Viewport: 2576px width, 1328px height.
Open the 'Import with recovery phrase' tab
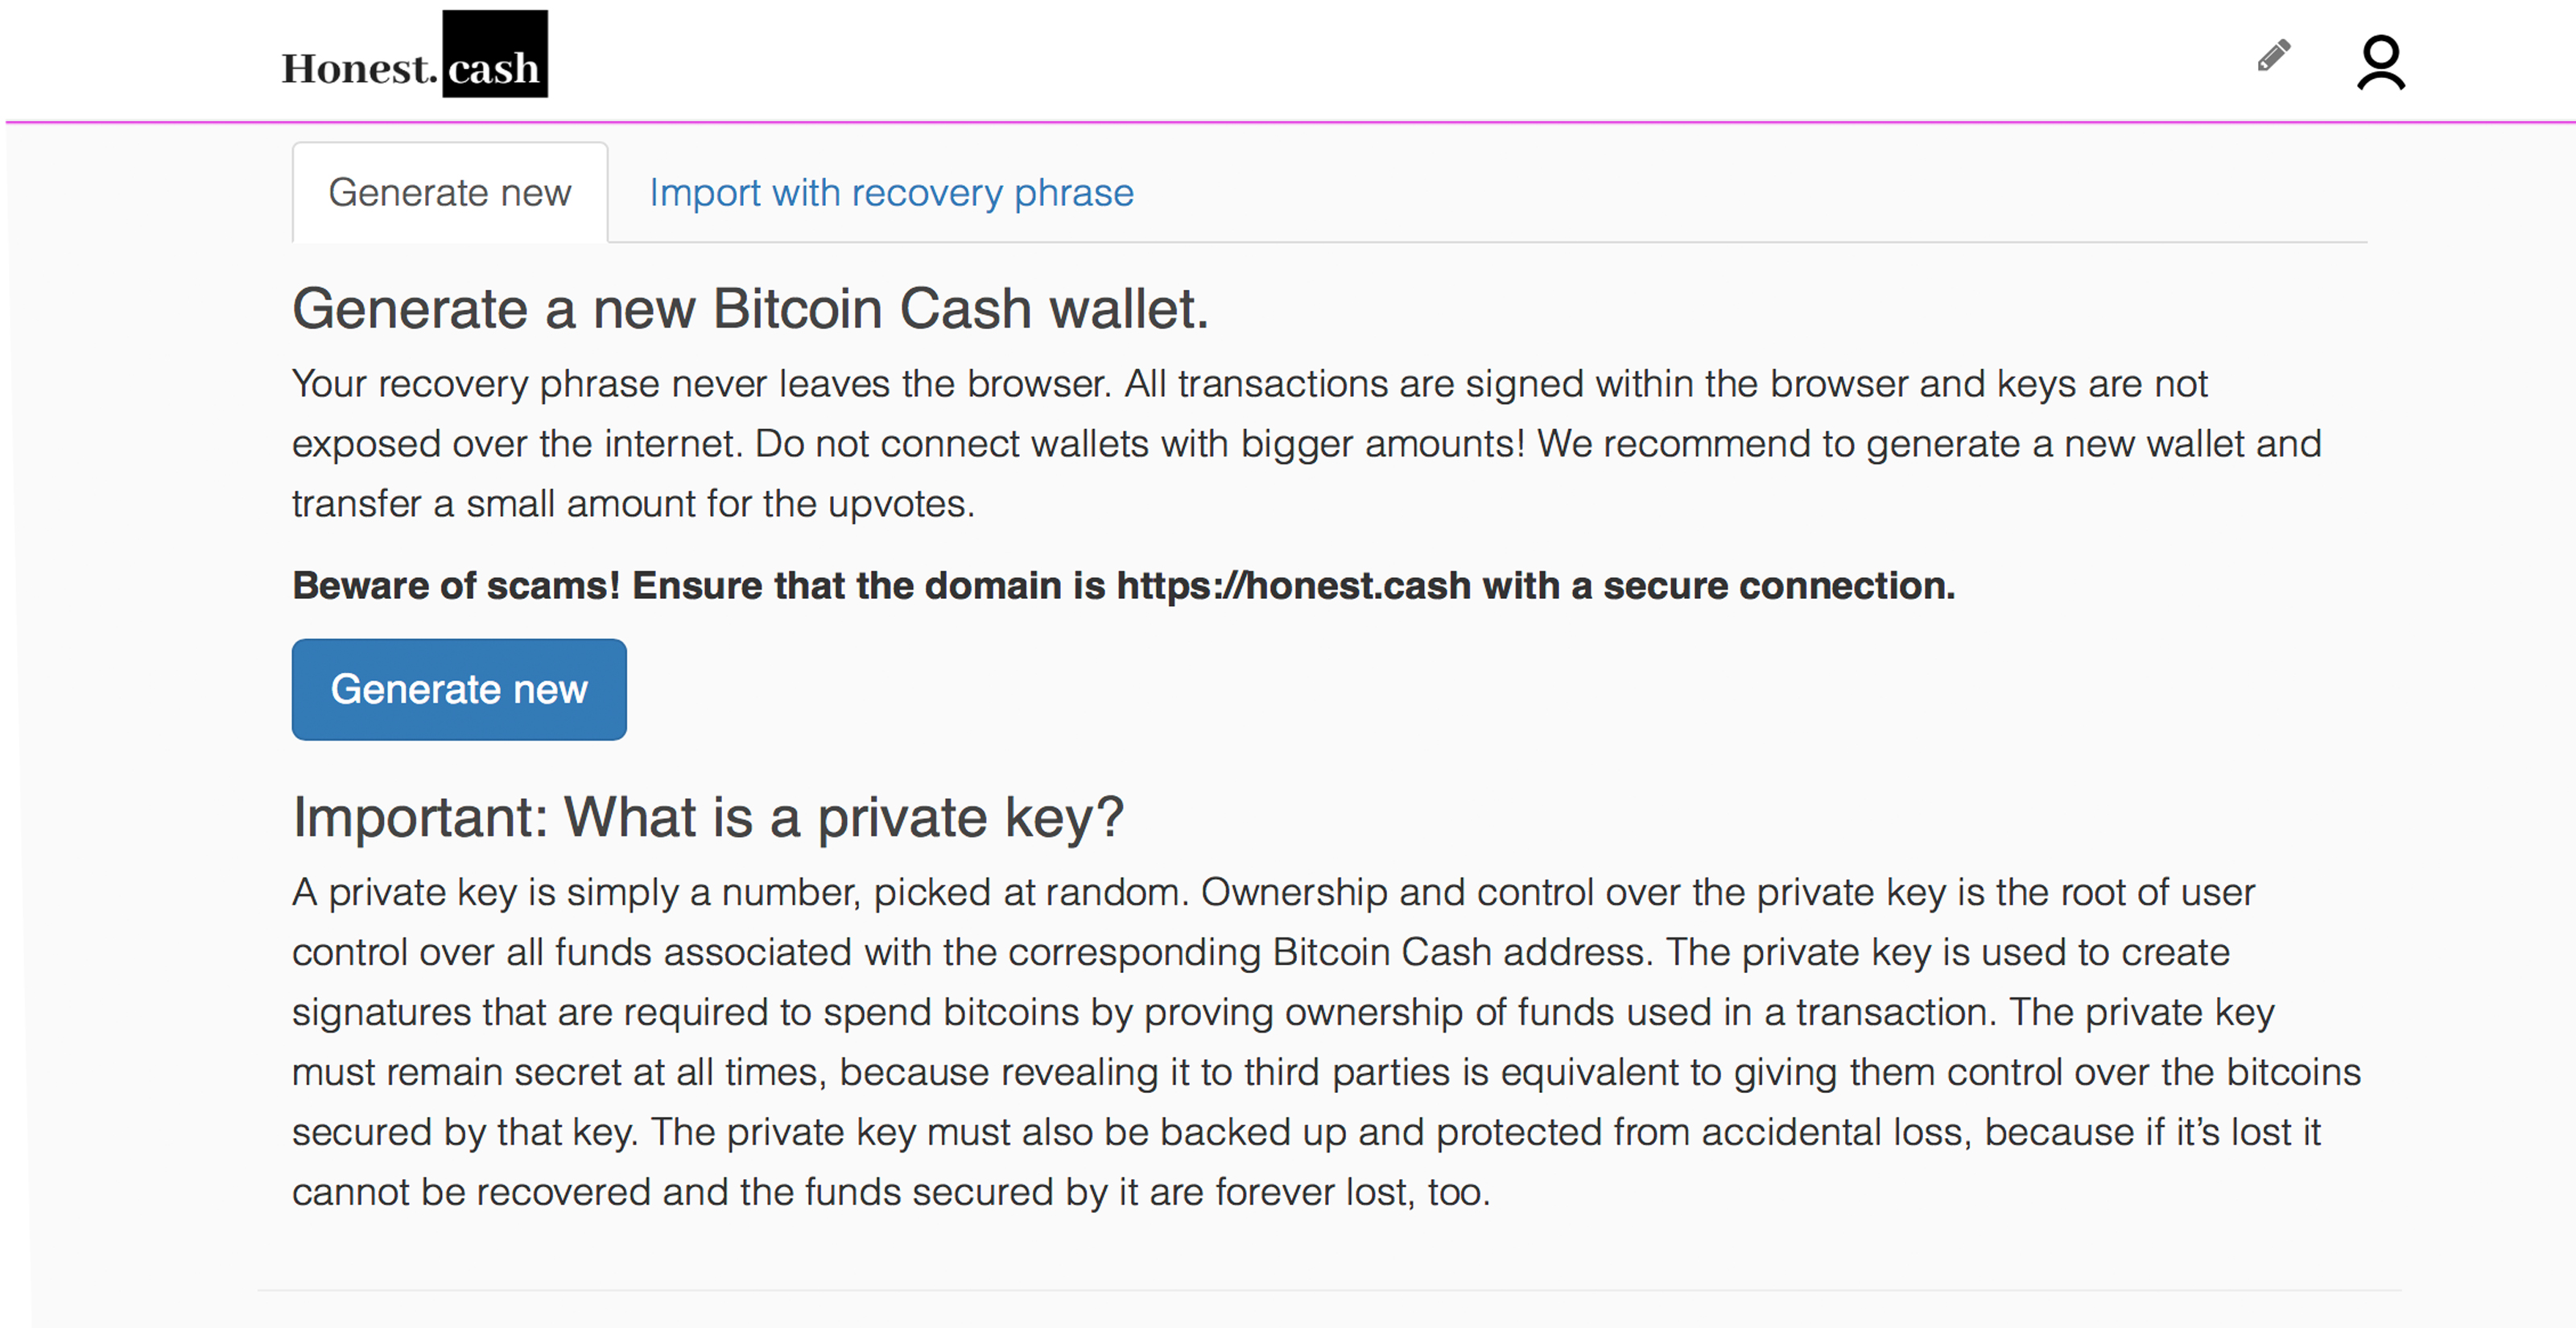[x=891, y=193]
